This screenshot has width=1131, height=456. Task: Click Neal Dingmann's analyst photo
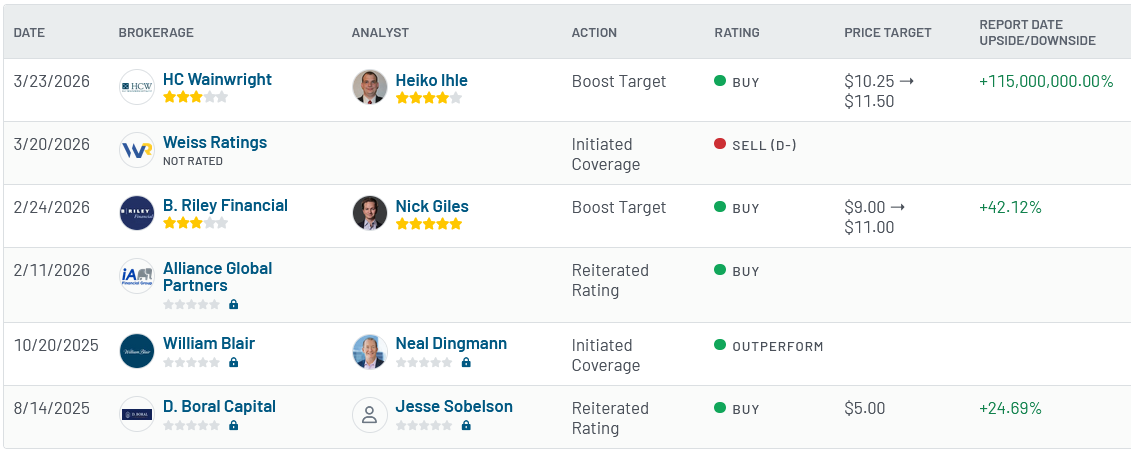click(x=370, y=351)
